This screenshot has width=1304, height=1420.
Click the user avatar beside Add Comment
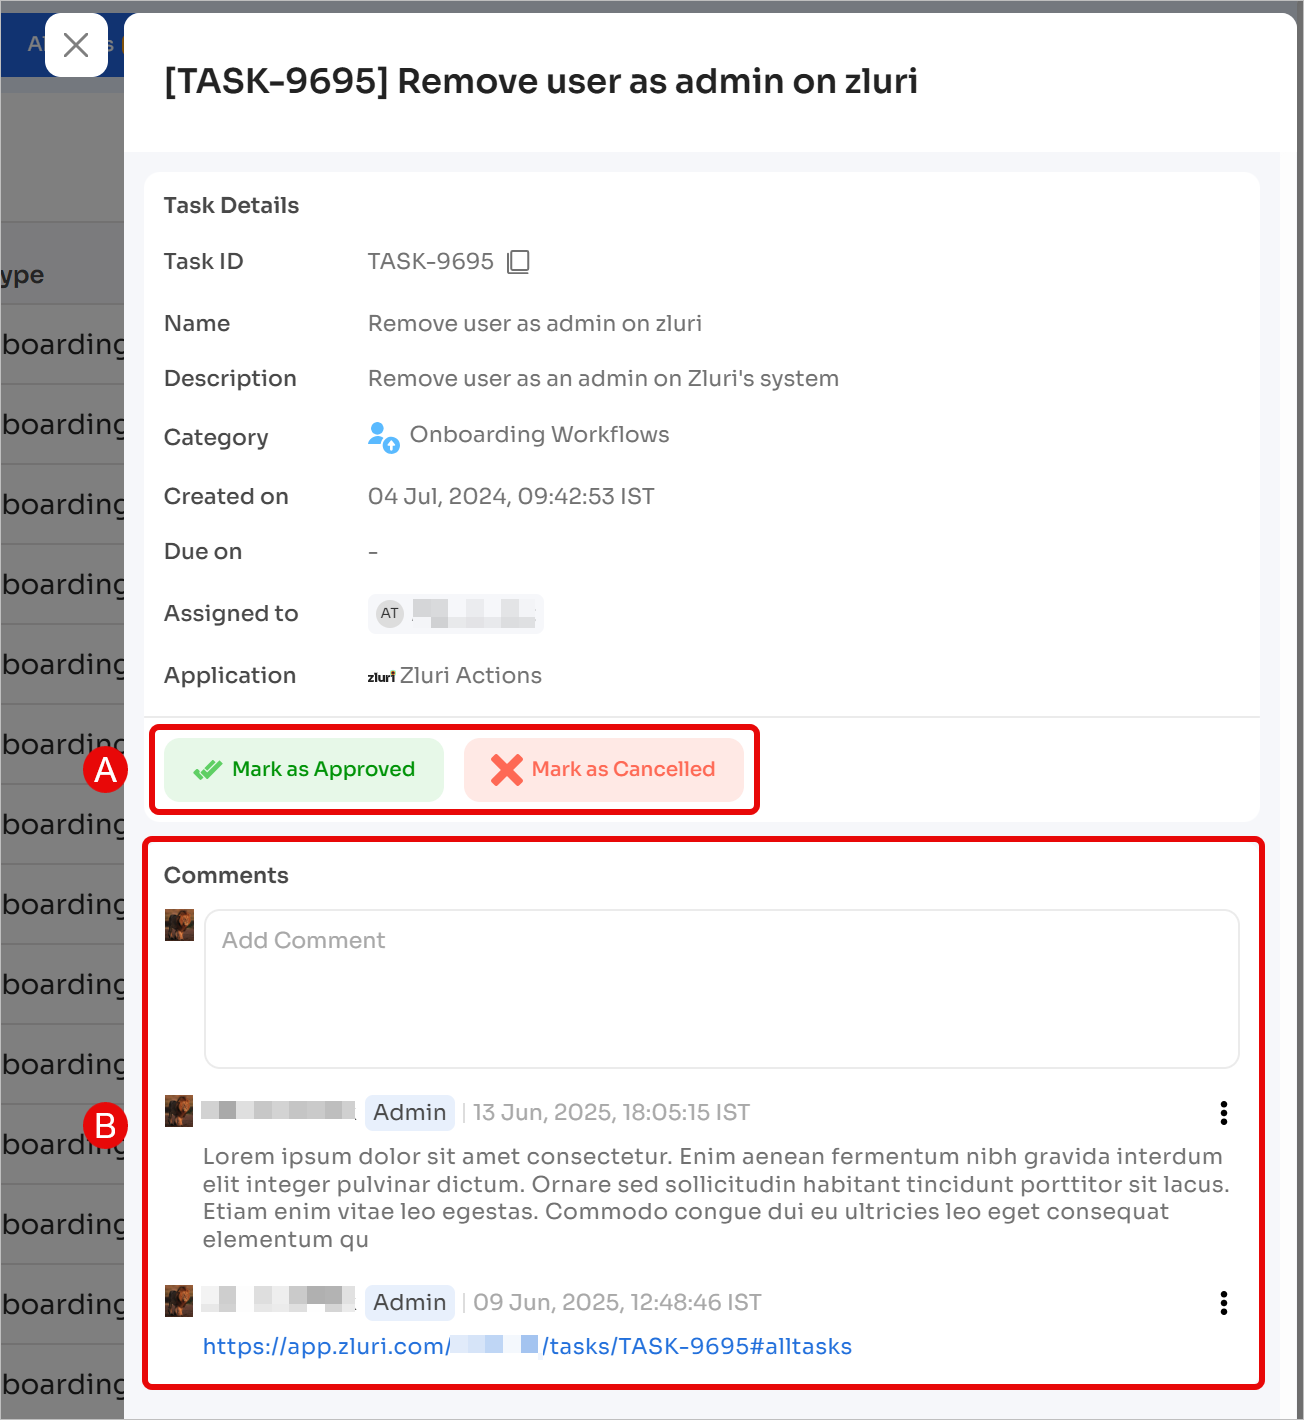click(179, 925)
